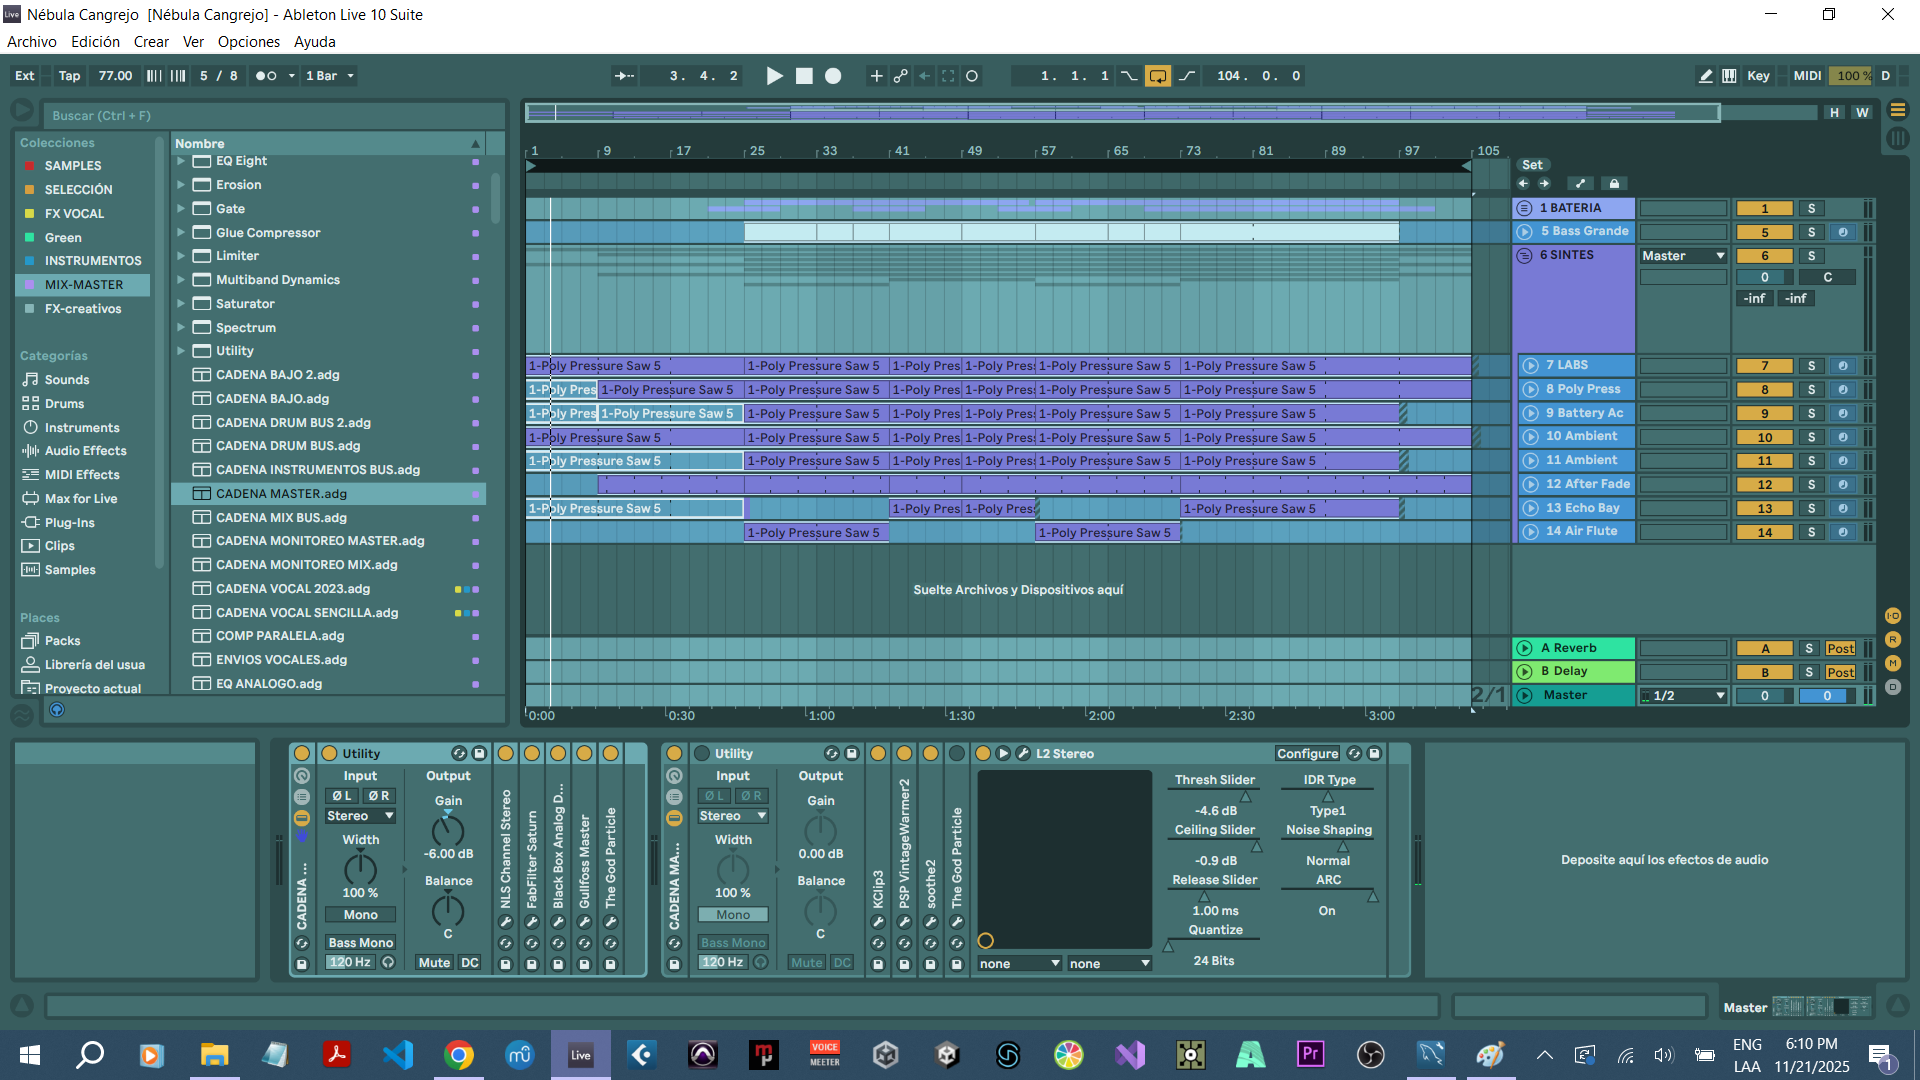Open the Crear menu
The image size is (1920, 1080).
pos(151,42)
